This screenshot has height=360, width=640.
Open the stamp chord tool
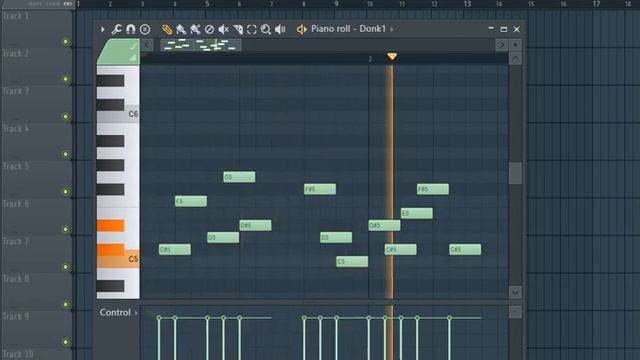pos(145,29)
